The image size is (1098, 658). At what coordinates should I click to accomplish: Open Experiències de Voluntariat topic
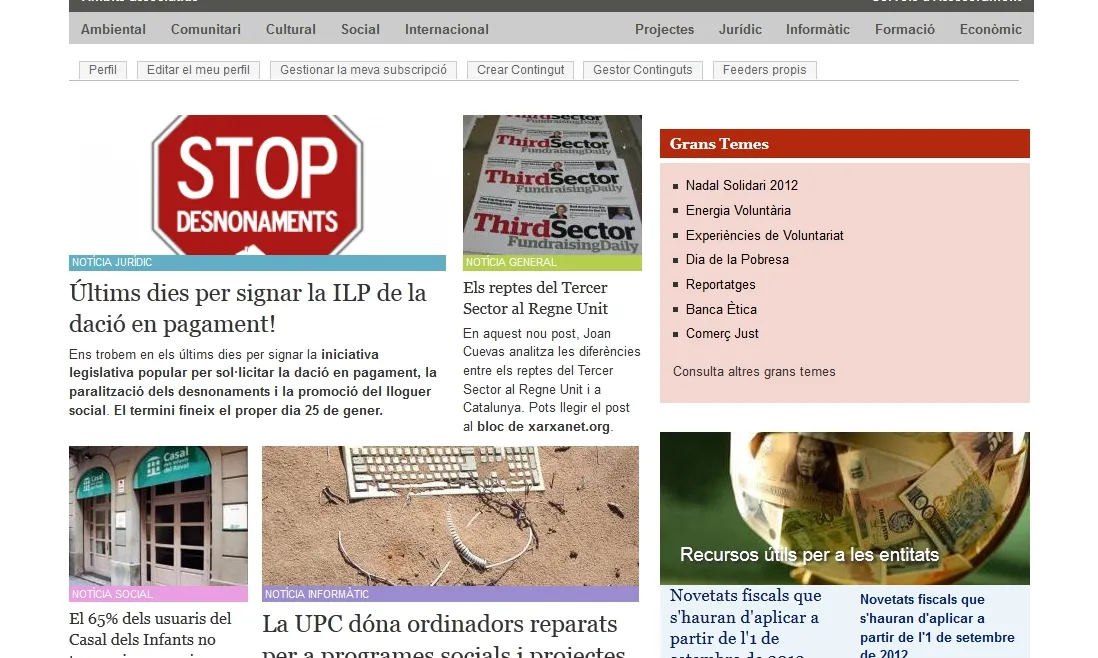tap(765, 236)
